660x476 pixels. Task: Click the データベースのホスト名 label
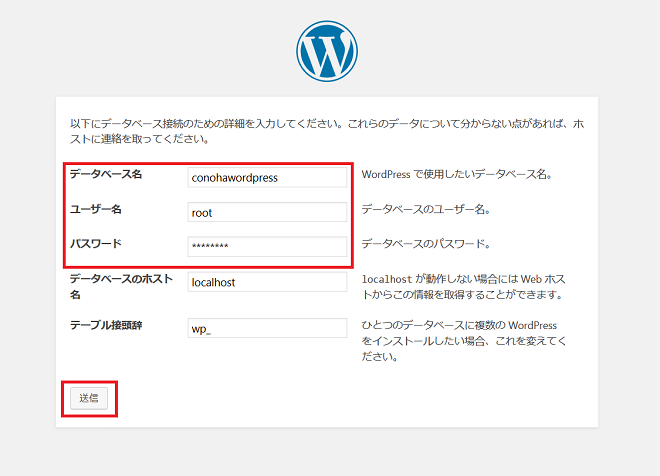point(121,287)
